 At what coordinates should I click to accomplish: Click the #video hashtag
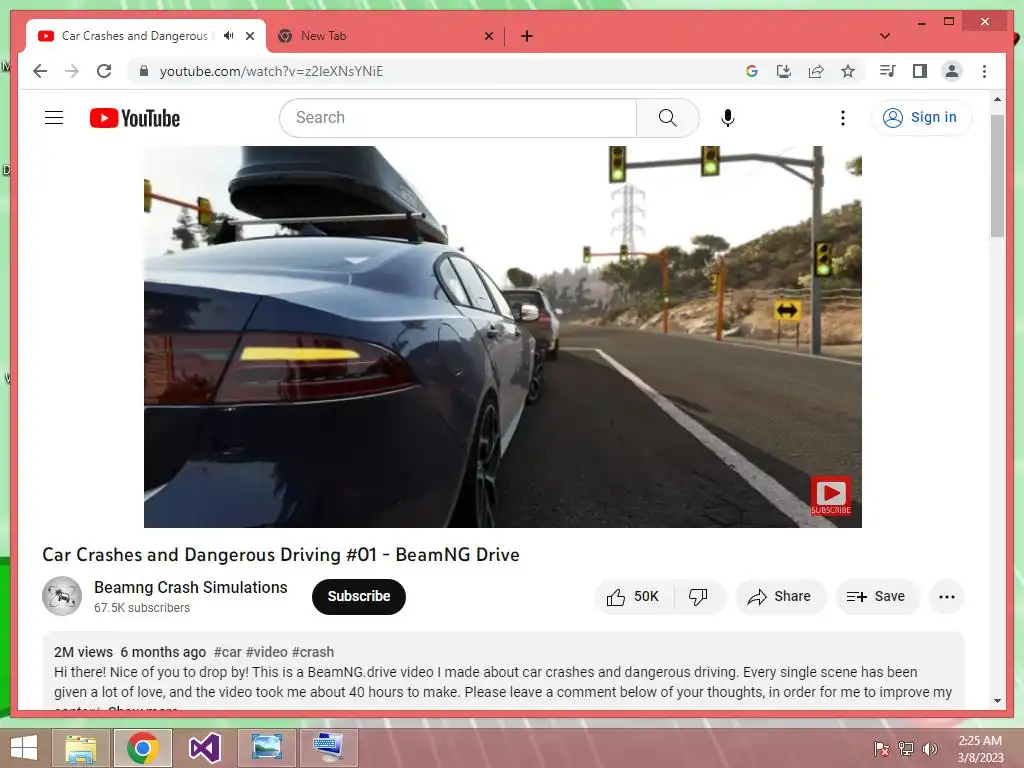point(266,652)
